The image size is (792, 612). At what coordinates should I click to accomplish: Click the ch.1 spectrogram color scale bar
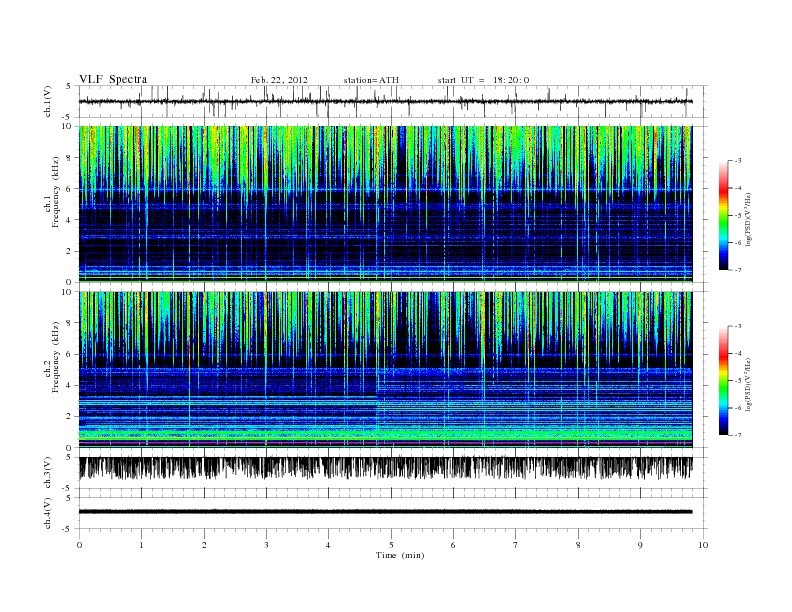pyautogui.click(x=724, y=216)
